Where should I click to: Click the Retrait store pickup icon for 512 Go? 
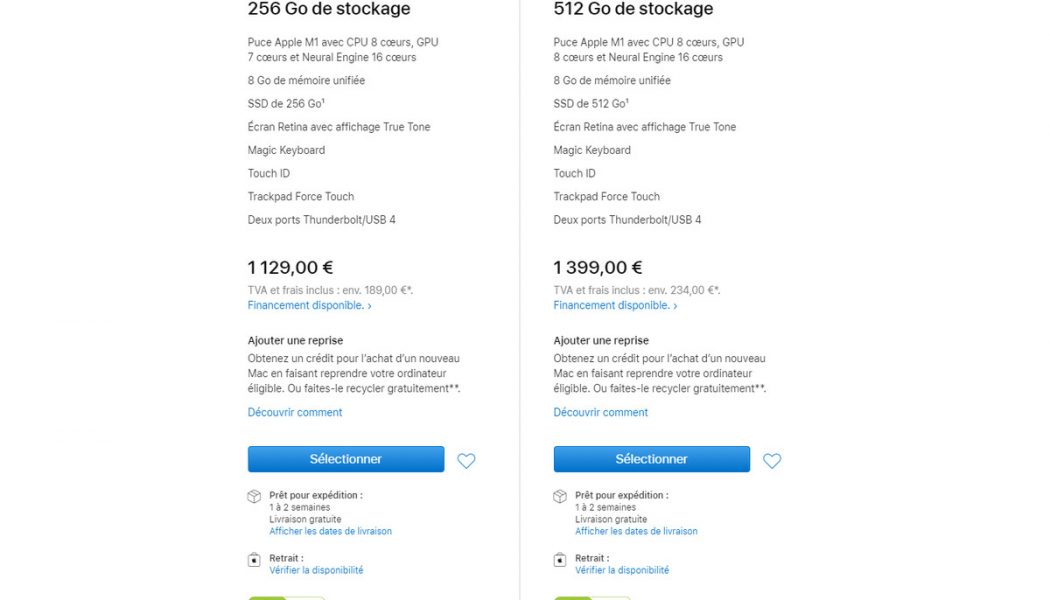560,560
